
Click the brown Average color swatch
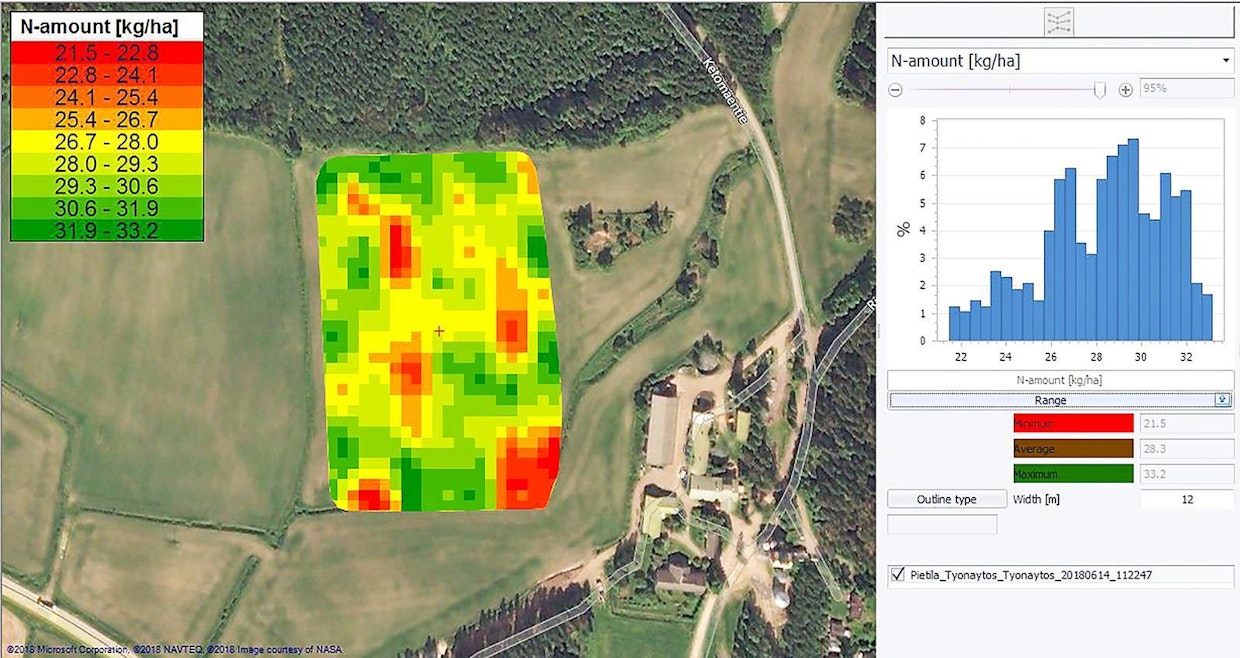[x=1073, y=449]
